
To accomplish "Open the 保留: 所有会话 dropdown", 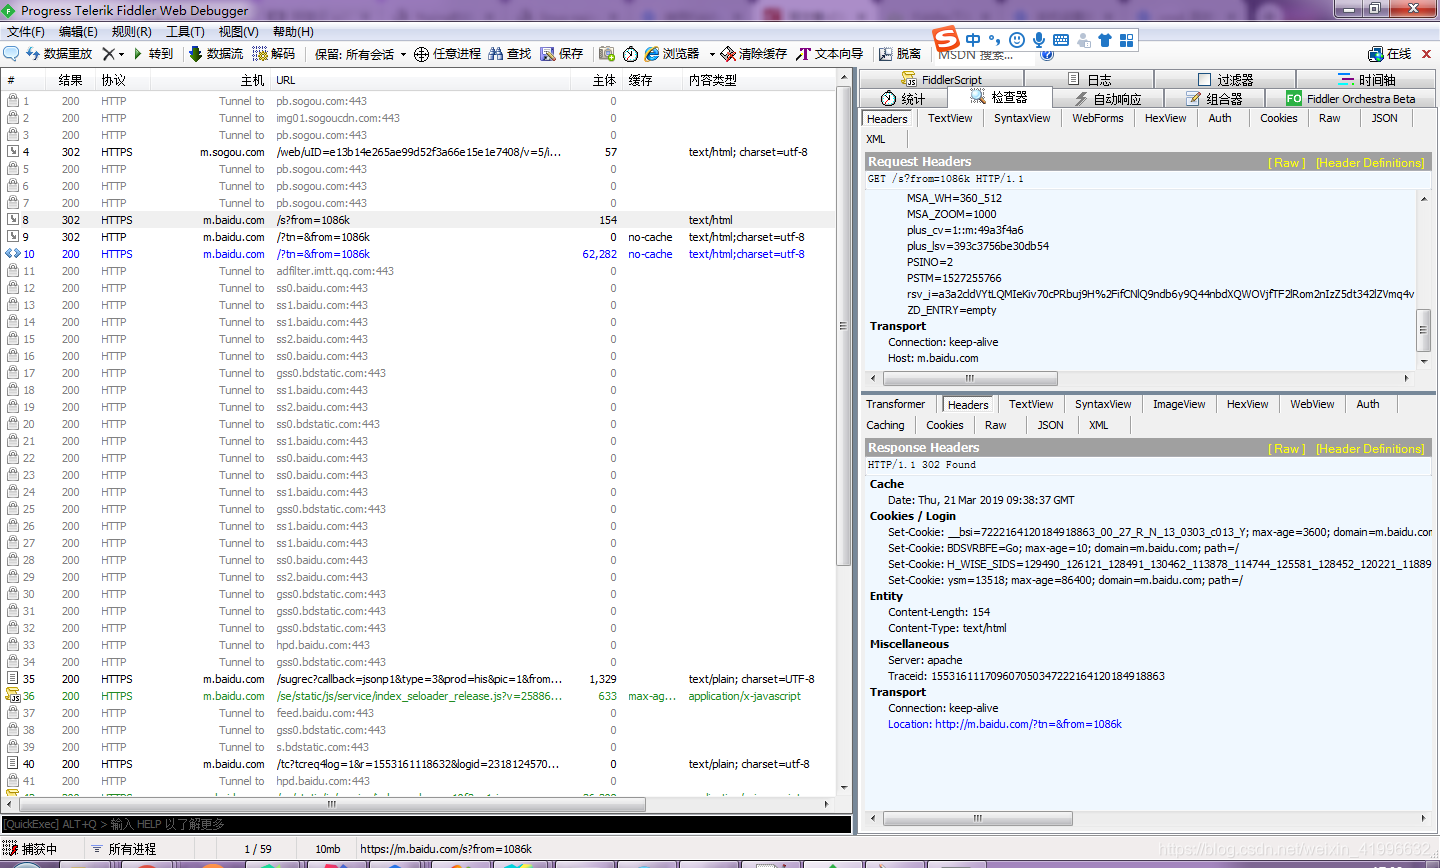I will [x=361, y=54].
